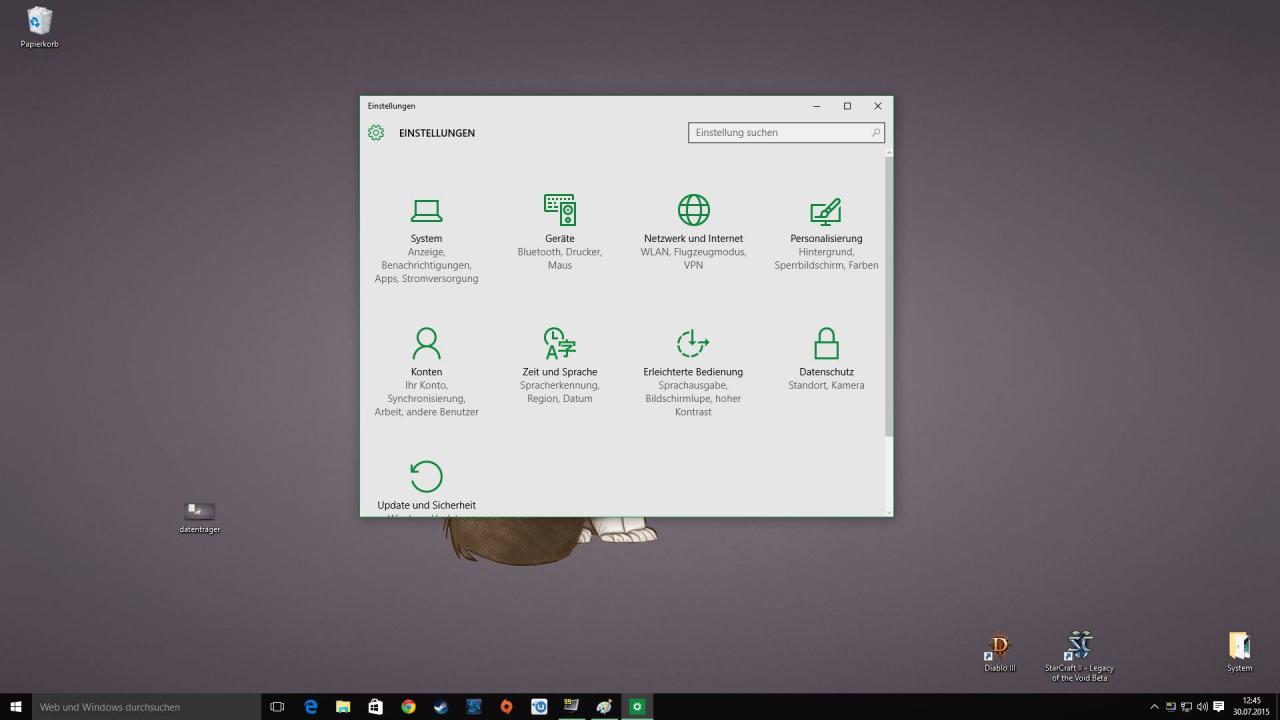Click 'Bluetooth, Drucker, Maus' description text

[560, 258]
